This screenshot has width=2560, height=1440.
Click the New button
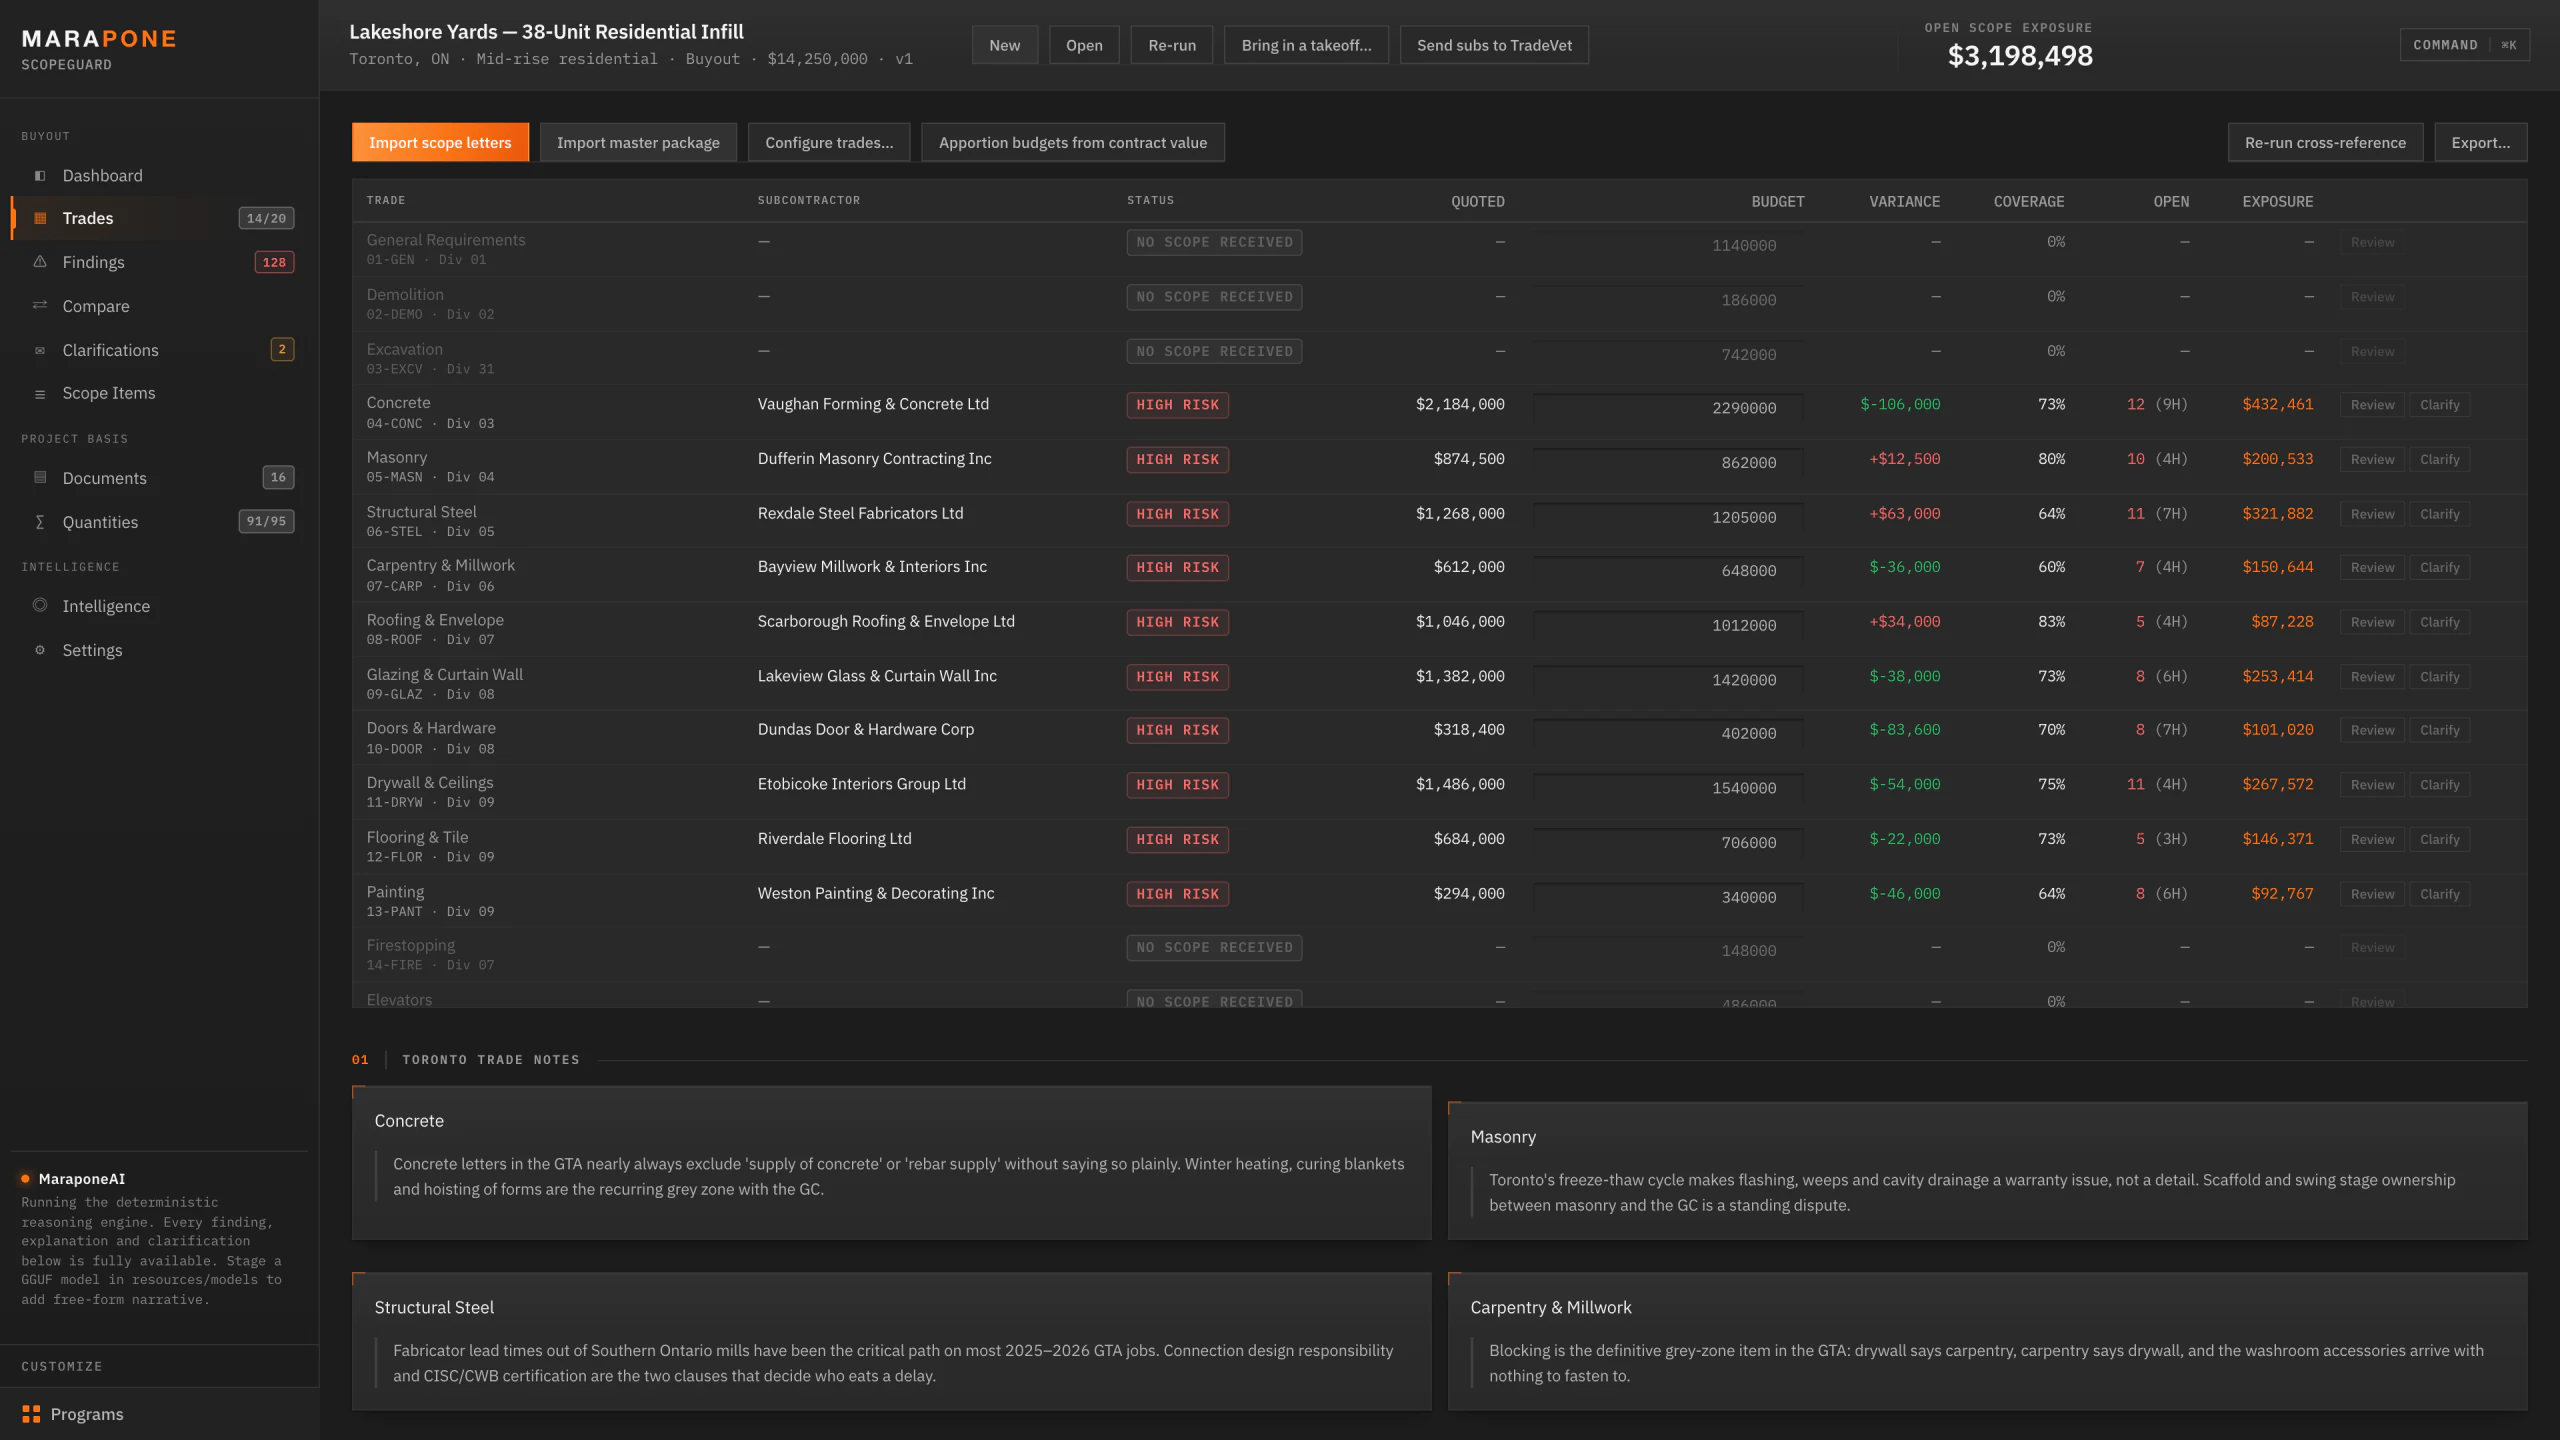[1004, 45]
